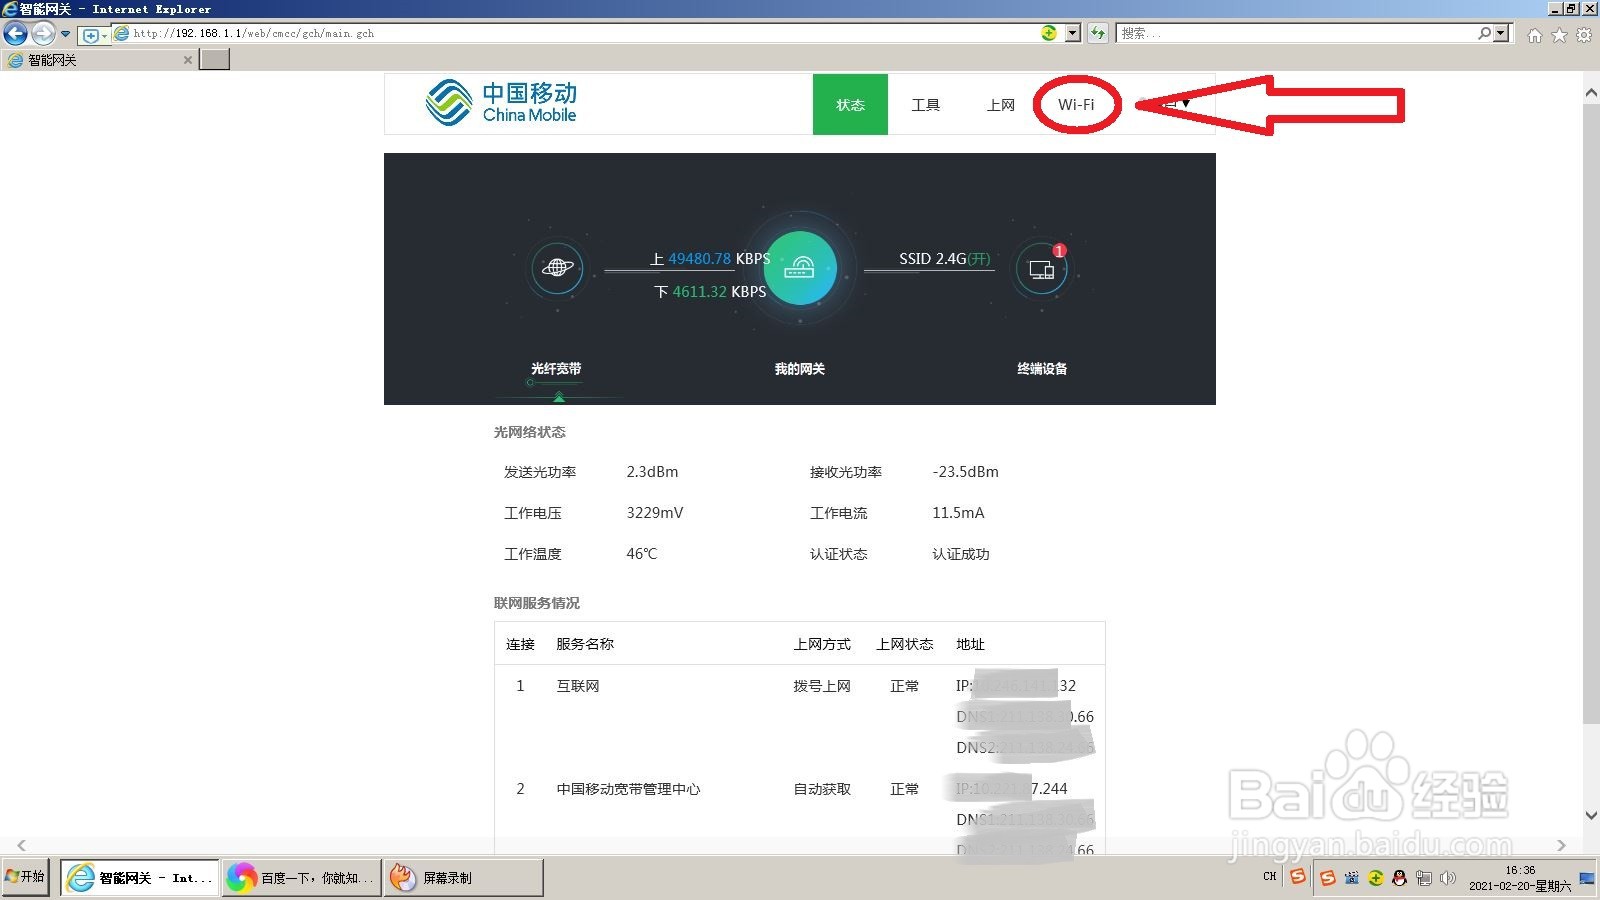Click the magnifier search icon
Image resolution: width=1600 pixels, height=900 pixels.
[1485, 33]
